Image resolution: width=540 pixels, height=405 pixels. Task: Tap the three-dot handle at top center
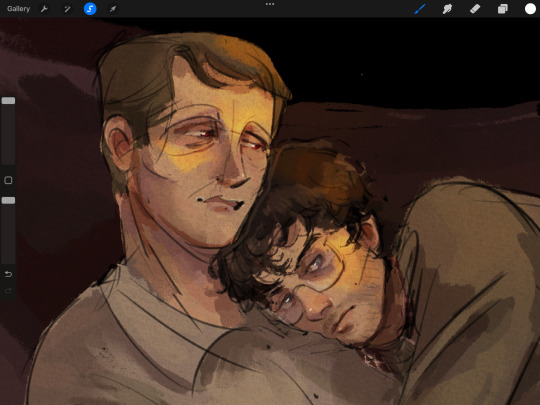point(270,4)
